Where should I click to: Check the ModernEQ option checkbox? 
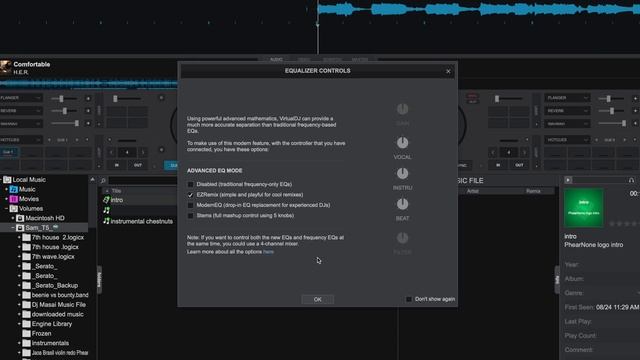point(190,205)
